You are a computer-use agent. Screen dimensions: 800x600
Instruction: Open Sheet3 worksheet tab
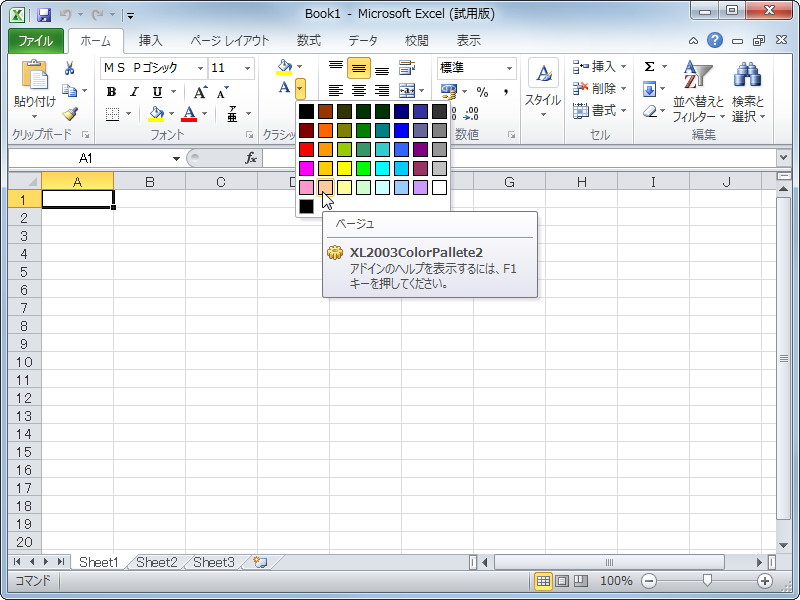(x=214, y=562)
